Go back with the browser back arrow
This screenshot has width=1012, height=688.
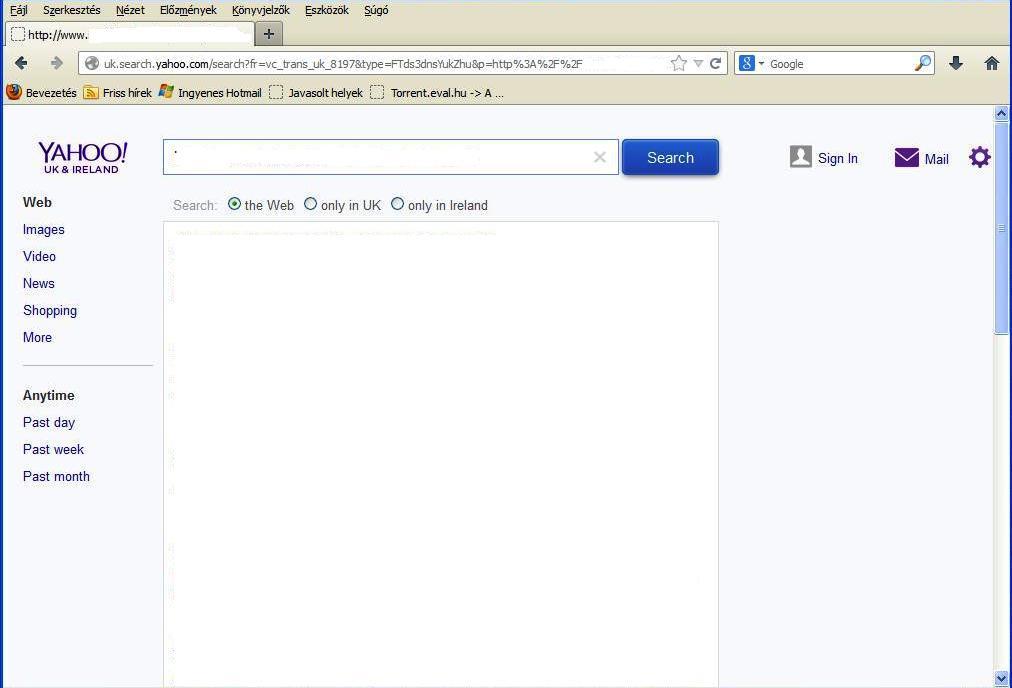point(21,63)
